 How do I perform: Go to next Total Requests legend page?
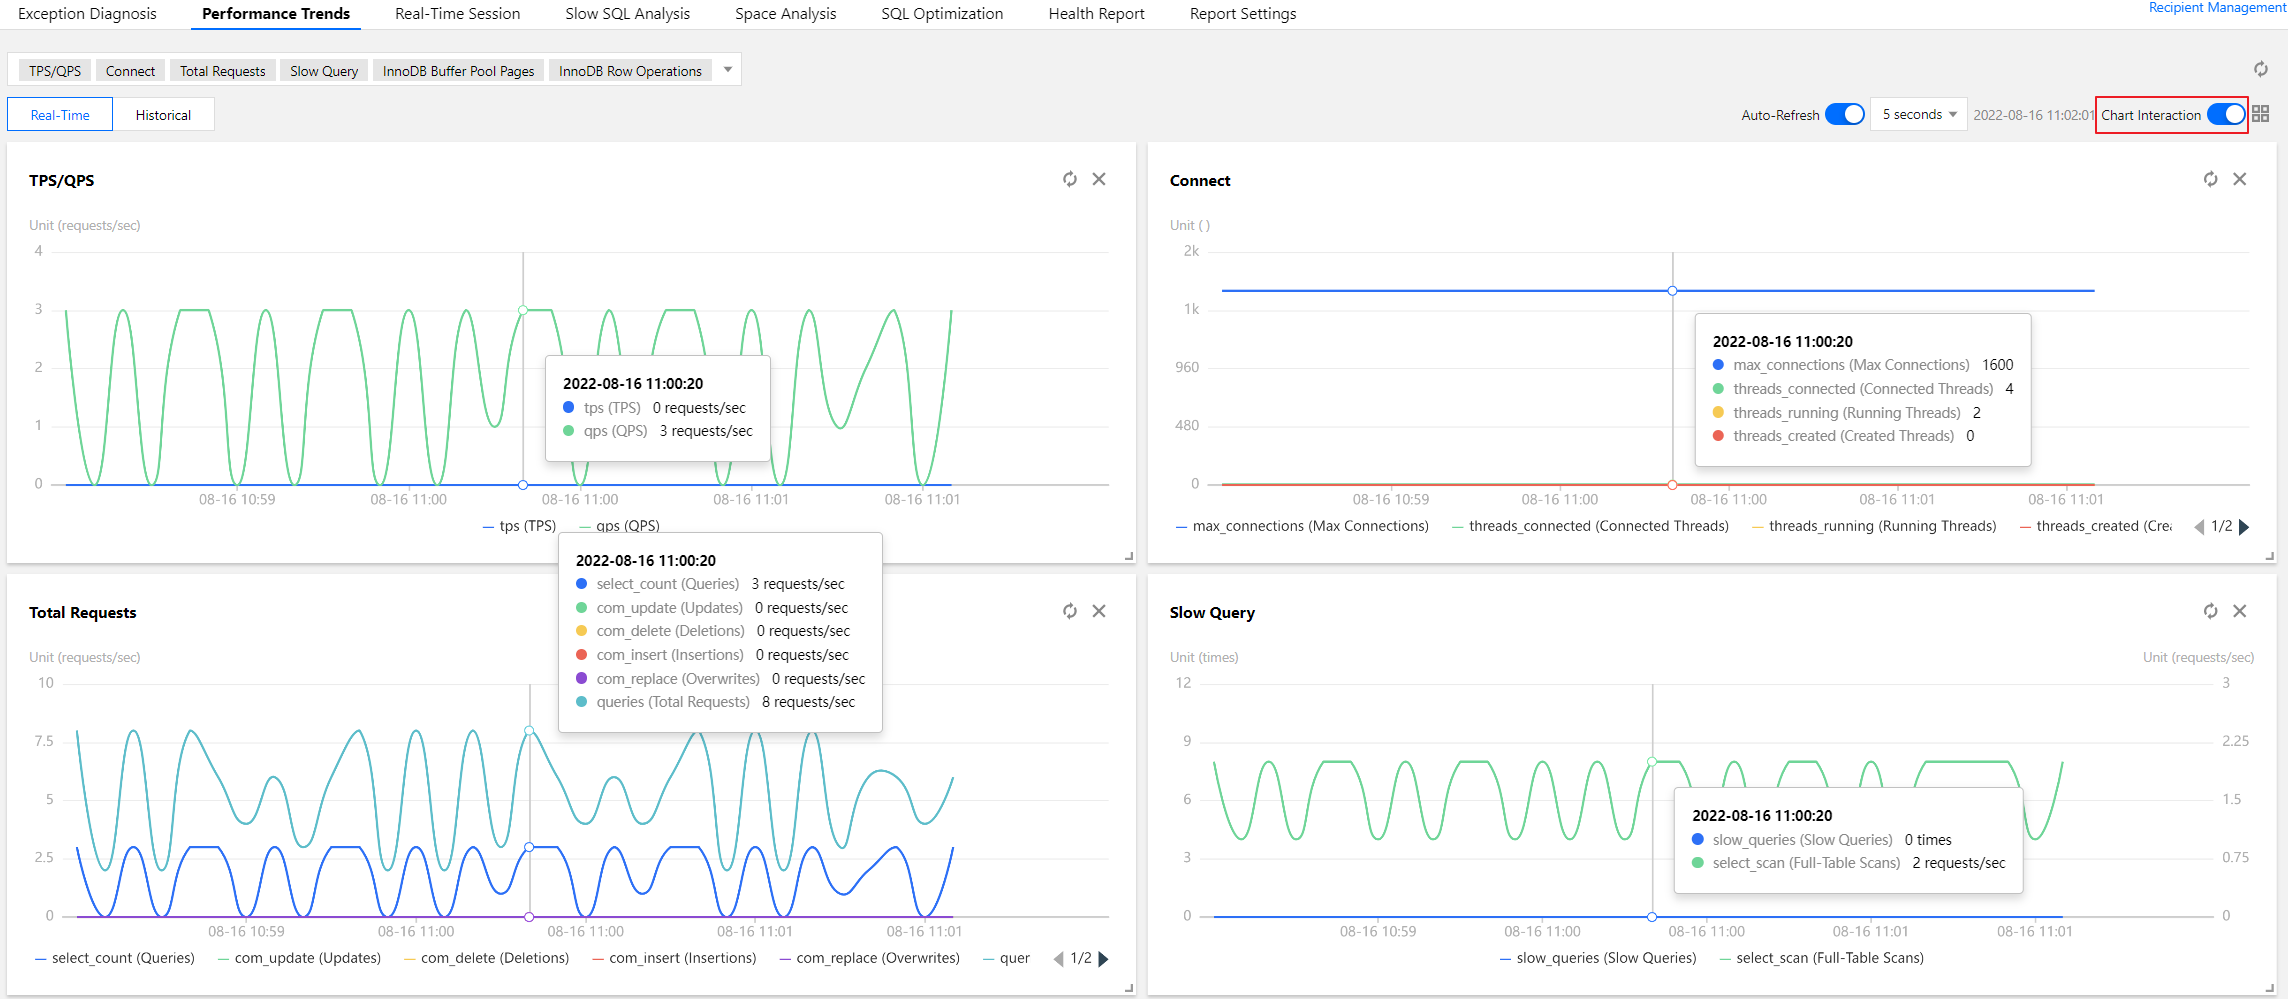click(1104, 959)
